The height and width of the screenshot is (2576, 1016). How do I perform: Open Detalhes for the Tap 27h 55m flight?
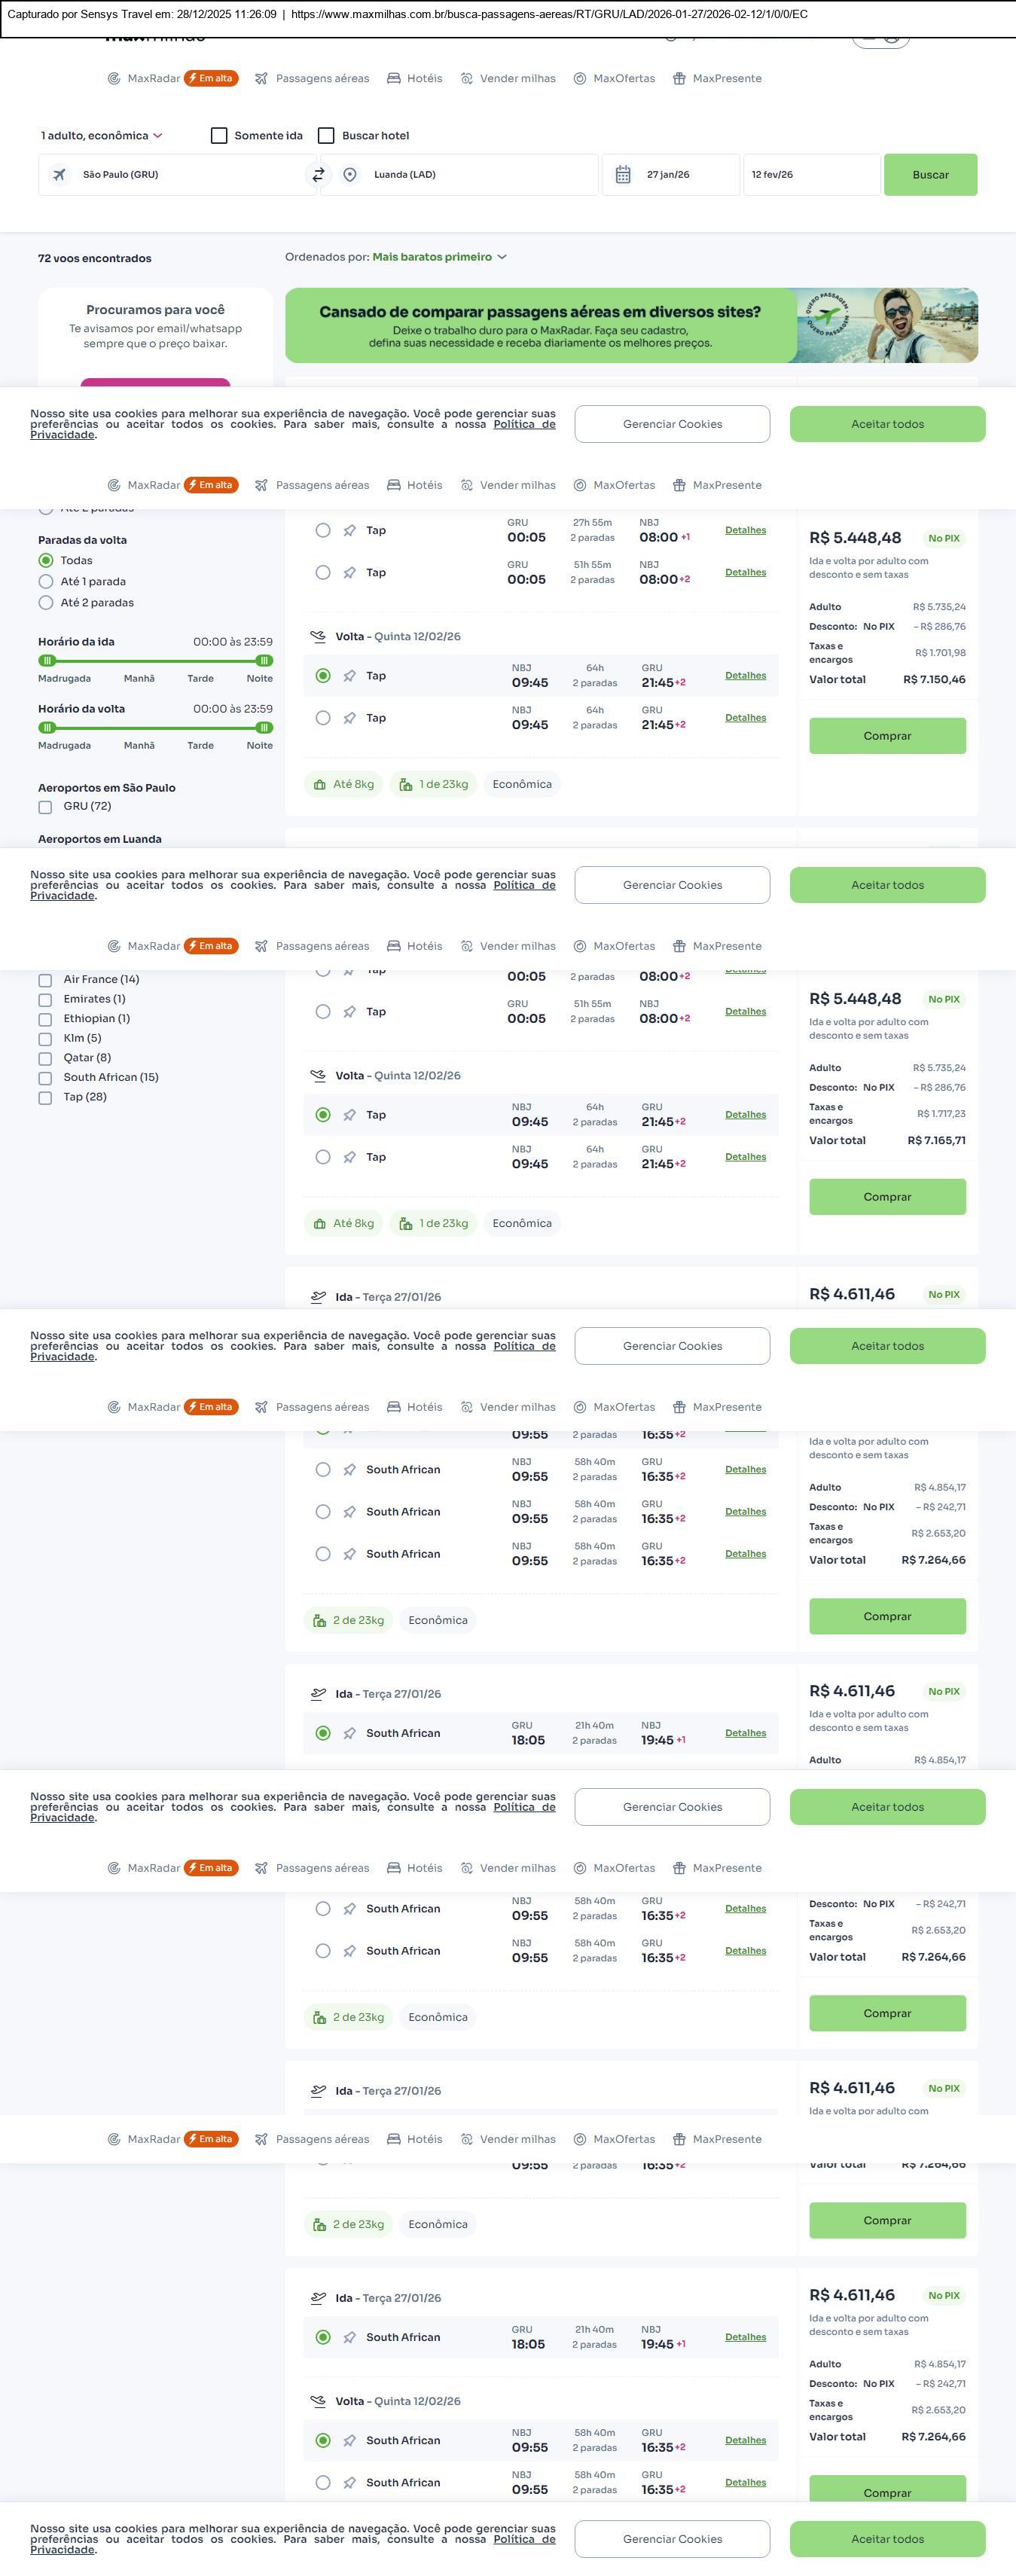(x=745, y=531)
